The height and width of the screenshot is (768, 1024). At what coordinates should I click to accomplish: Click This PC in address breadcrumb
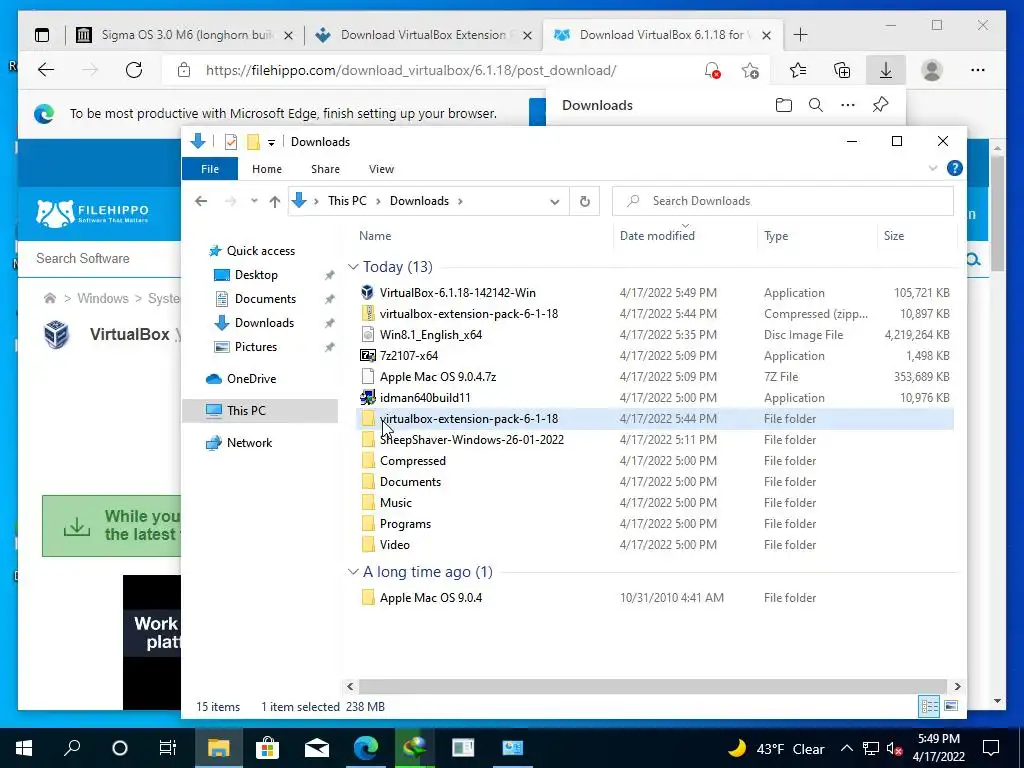(x=347, y=200)
